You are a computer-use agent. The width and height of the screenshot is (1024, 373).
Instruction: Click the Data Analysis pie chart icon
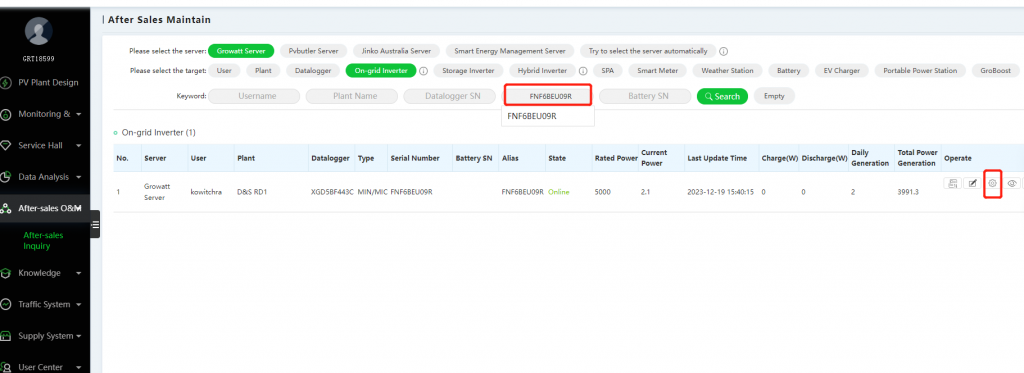pyautogui.click(x=6, y=177)
